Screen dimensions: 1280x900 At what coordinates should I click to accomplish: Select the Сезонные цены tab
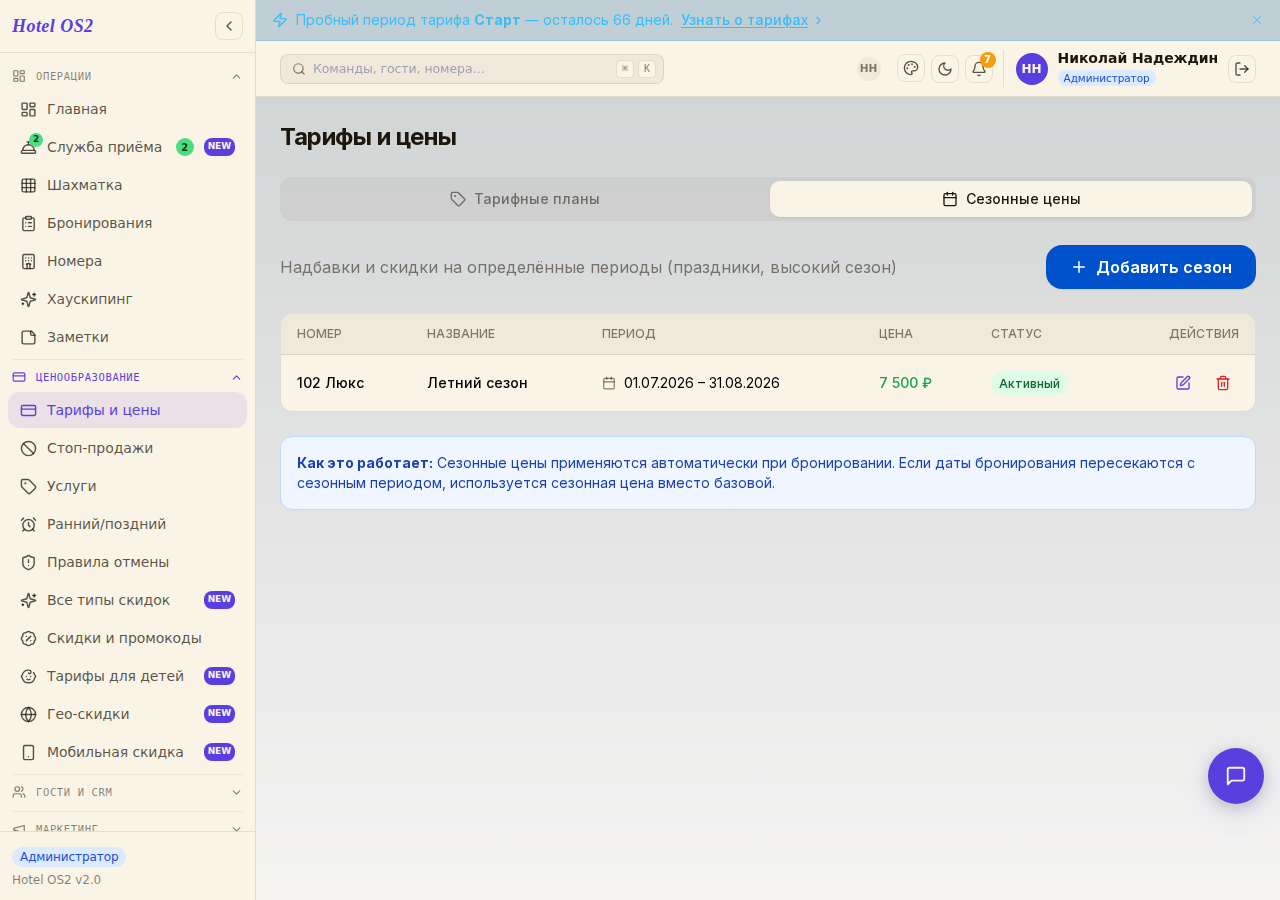1011,199
